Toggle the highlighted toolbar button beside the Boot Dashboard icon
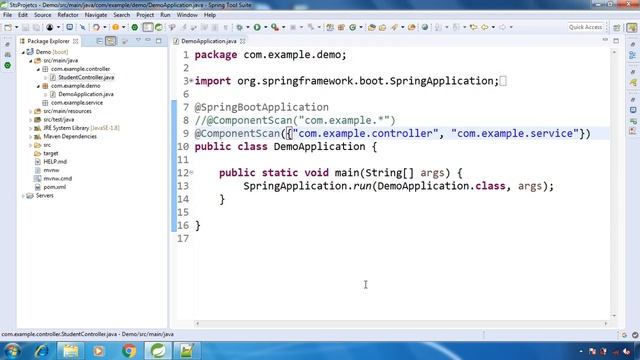The width and height of the screenshot is (640, 360). click(x=148, y=27)
